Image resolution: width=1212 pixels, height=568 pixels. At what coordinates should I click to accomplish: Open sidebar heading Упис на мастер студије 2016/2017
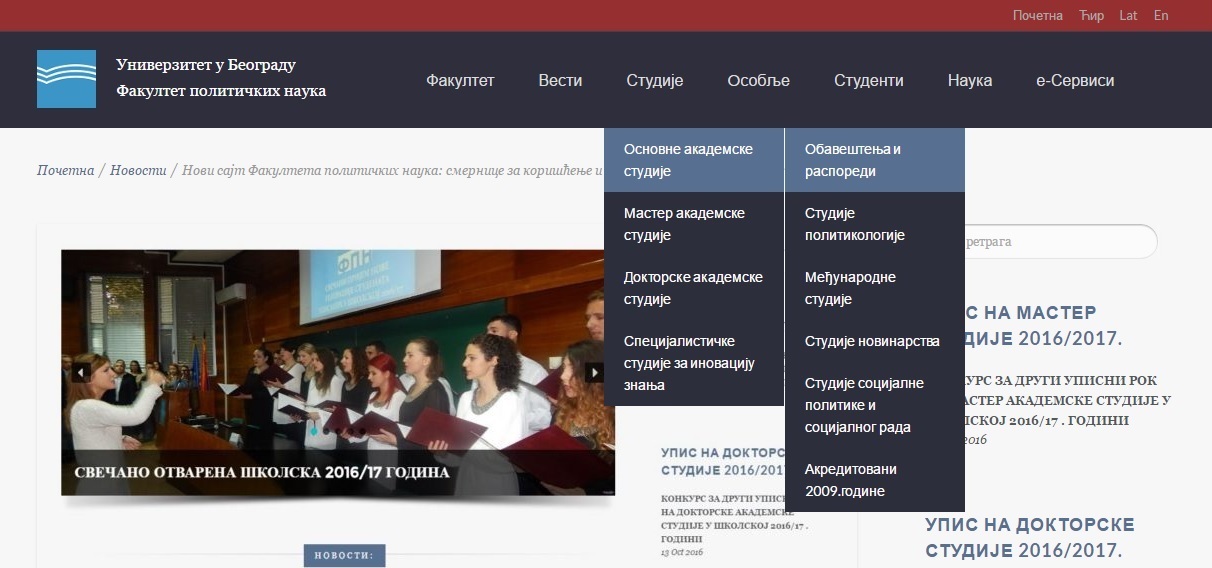click(x=1045, y=326)
